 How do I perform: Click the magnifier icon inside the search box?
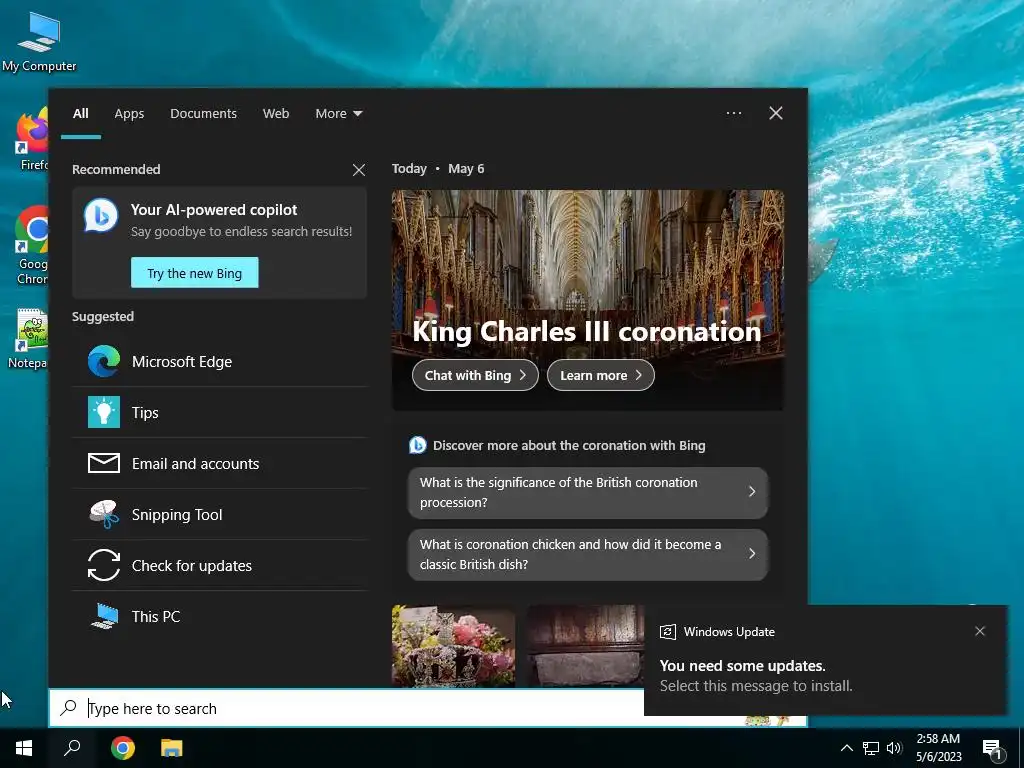(x=69, y=708)
